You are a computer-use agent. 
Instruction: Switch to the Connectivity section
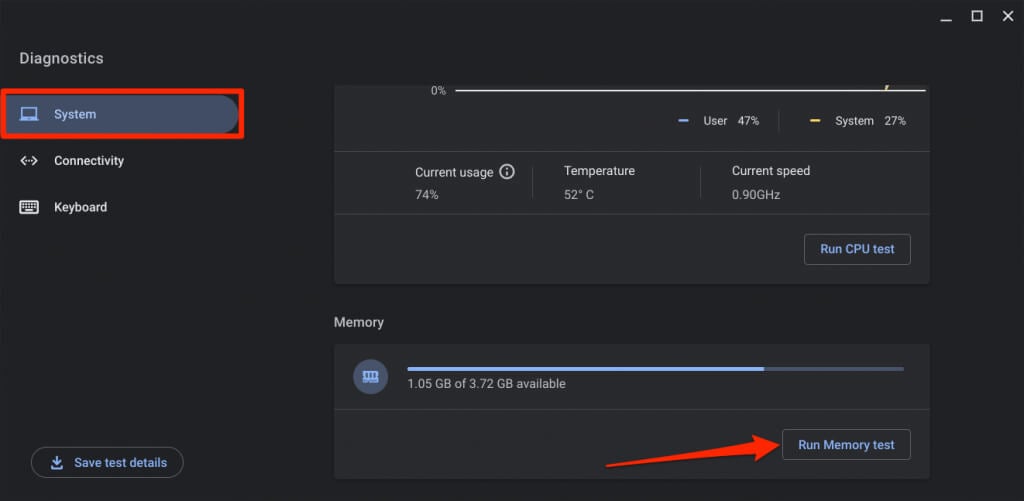point(89,161)
